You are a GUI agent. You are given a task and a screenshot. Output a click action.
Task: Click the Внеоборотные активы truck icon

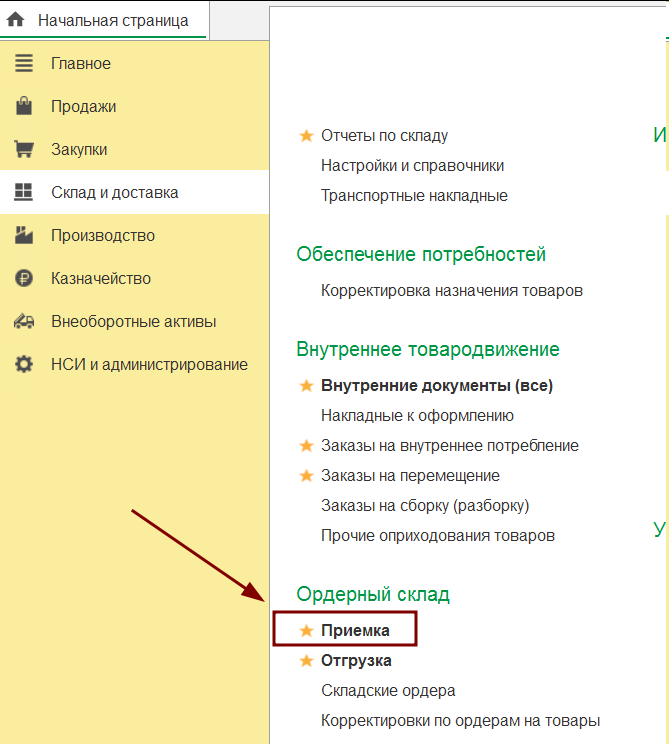[24, 321]
